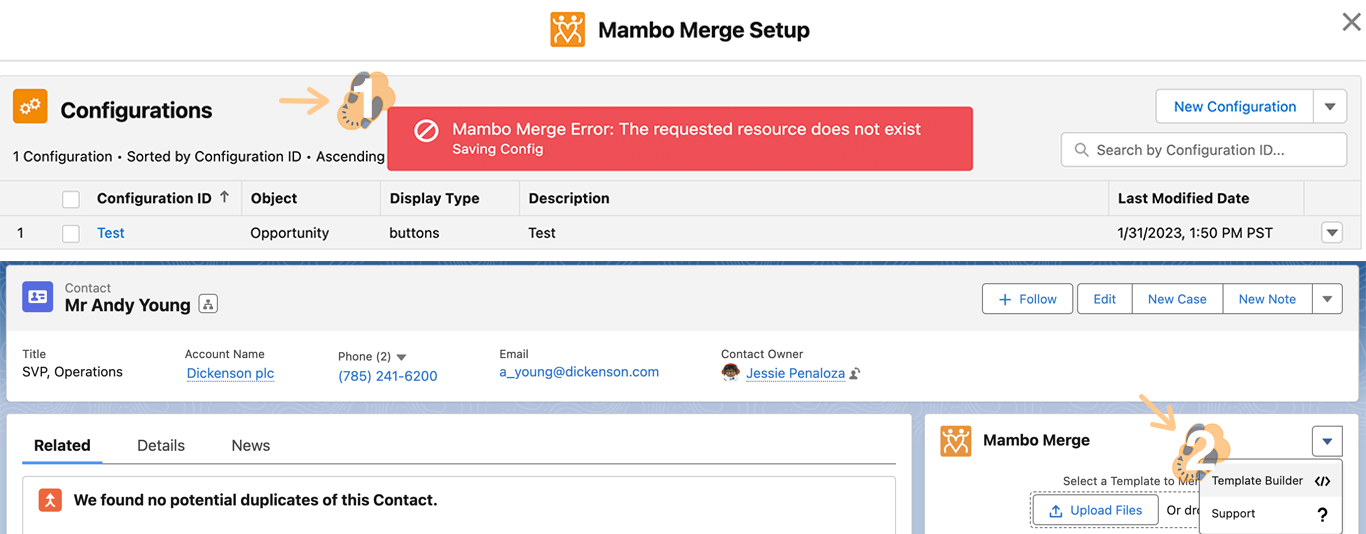Expand the New Configuration dropdown arrow
This screenshot has height=534, width=1366.
[x=1329, y=107]
